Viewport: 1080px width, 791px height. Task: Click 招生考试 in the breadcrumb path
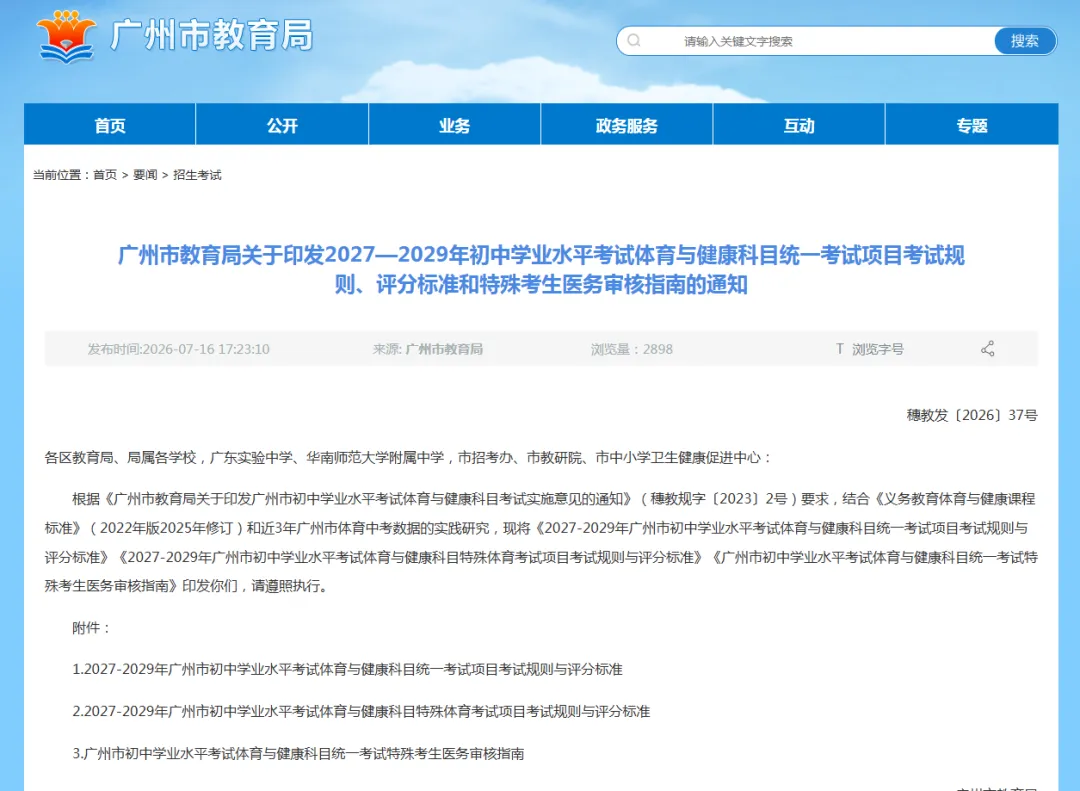point(197,175)
